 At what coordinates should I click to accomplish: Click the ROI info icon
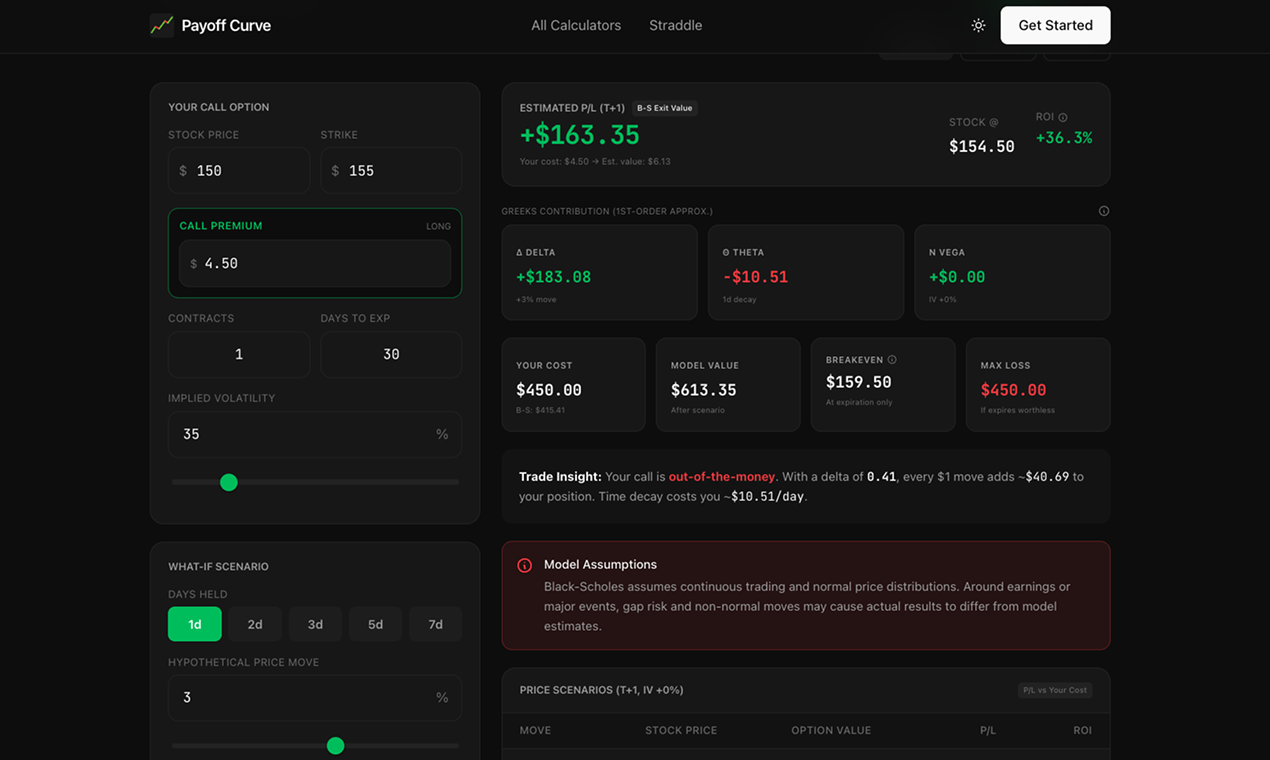pos(1063,116)
